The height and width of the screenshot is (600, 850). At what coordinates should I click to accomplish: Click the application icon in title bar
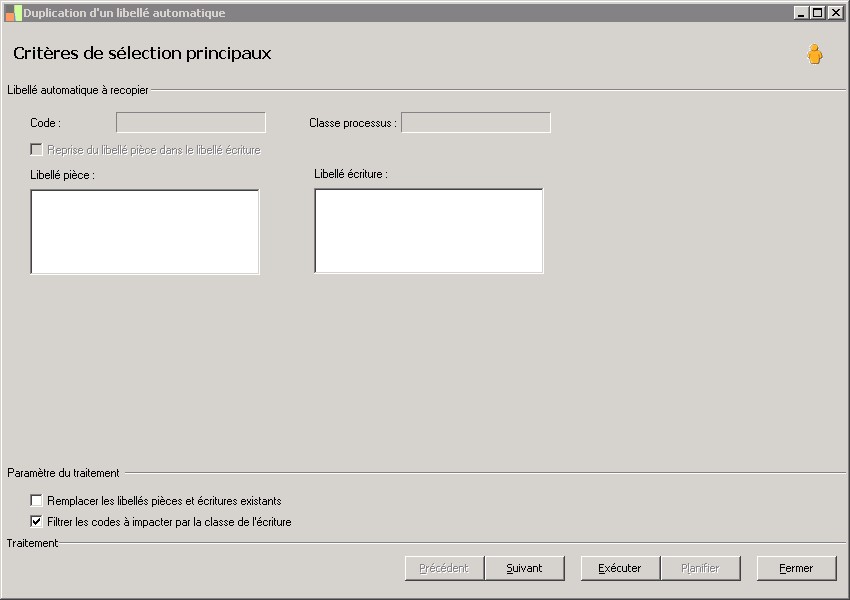click(13, 13)
